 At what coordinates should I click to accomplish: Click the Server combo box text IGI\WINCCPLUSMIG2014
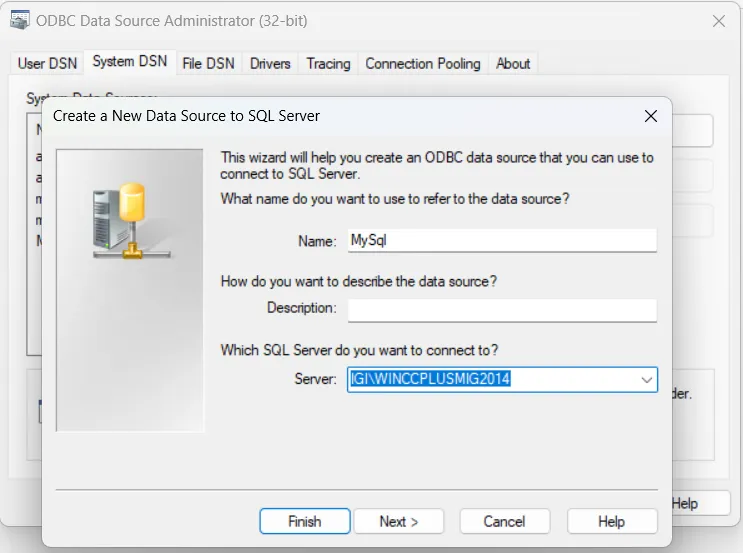[x=431, y=380]
